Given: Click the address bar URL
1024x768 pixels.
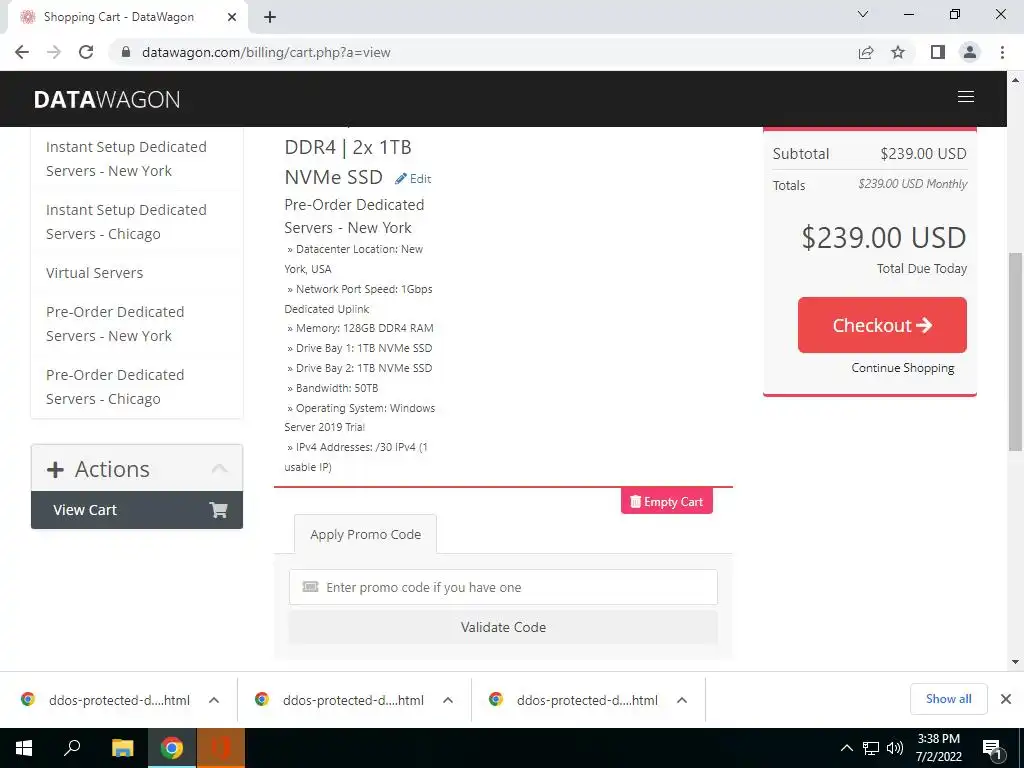Looking at the screenshot, I should [x=266, y=52].
